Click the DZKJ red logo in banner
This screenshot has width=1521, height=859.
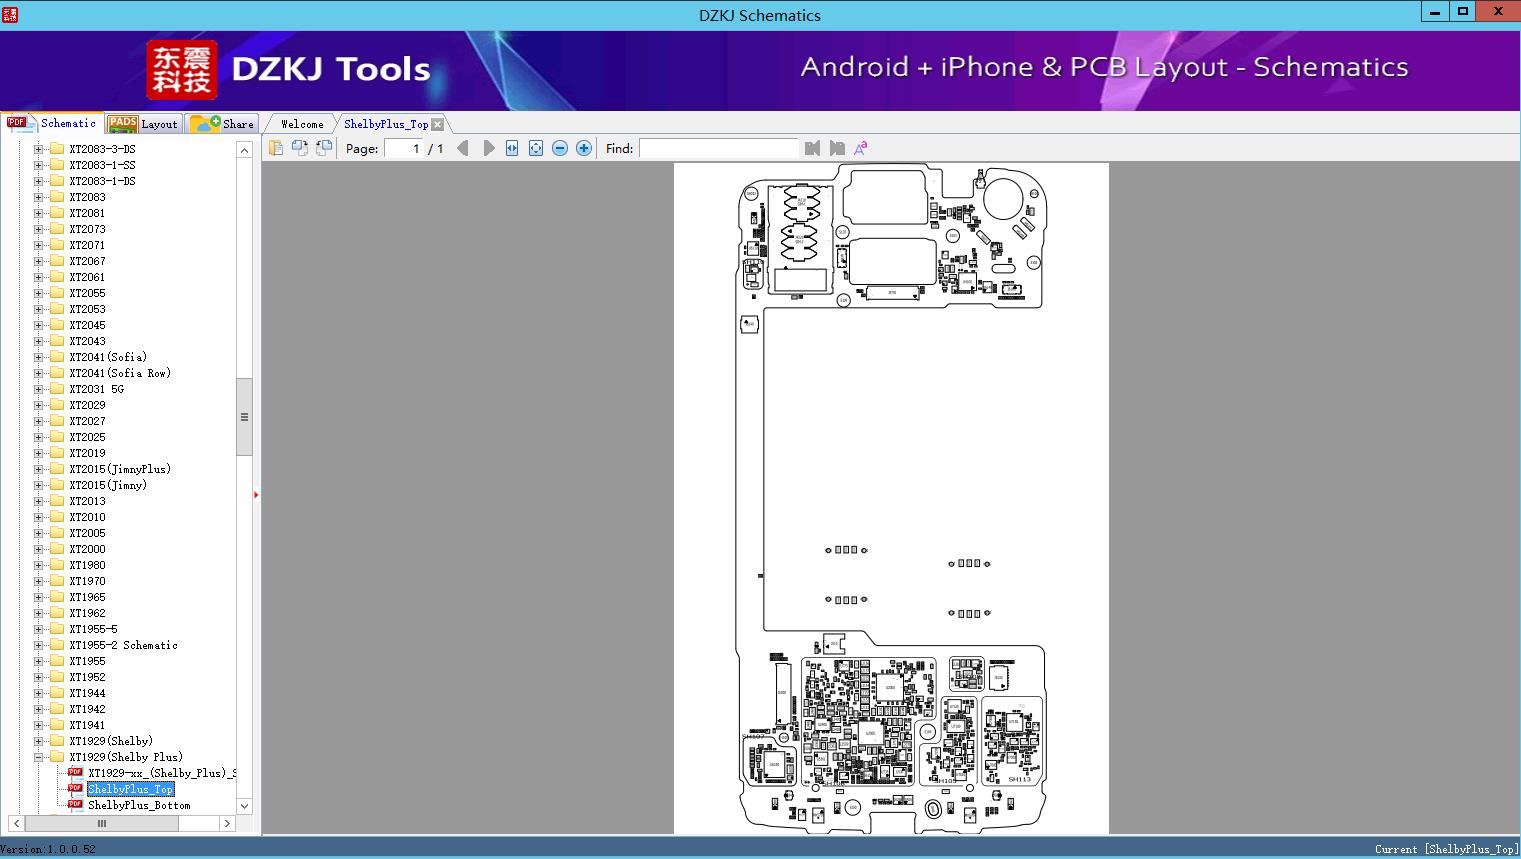[x=182, y=70]
